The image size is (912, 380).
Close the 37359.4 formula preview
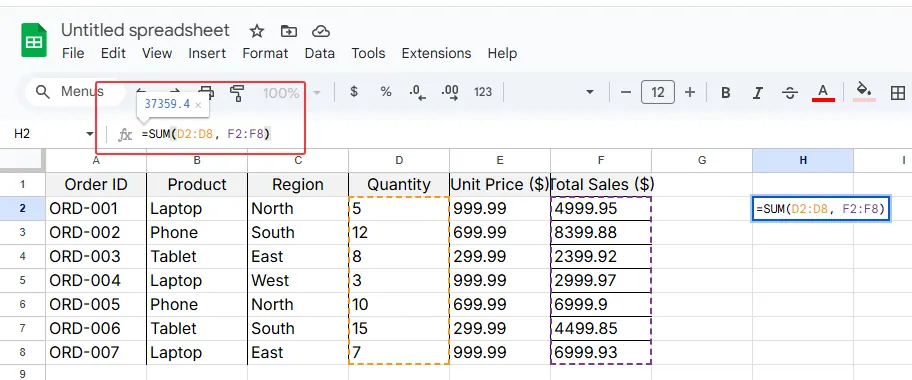pos(198,105)
